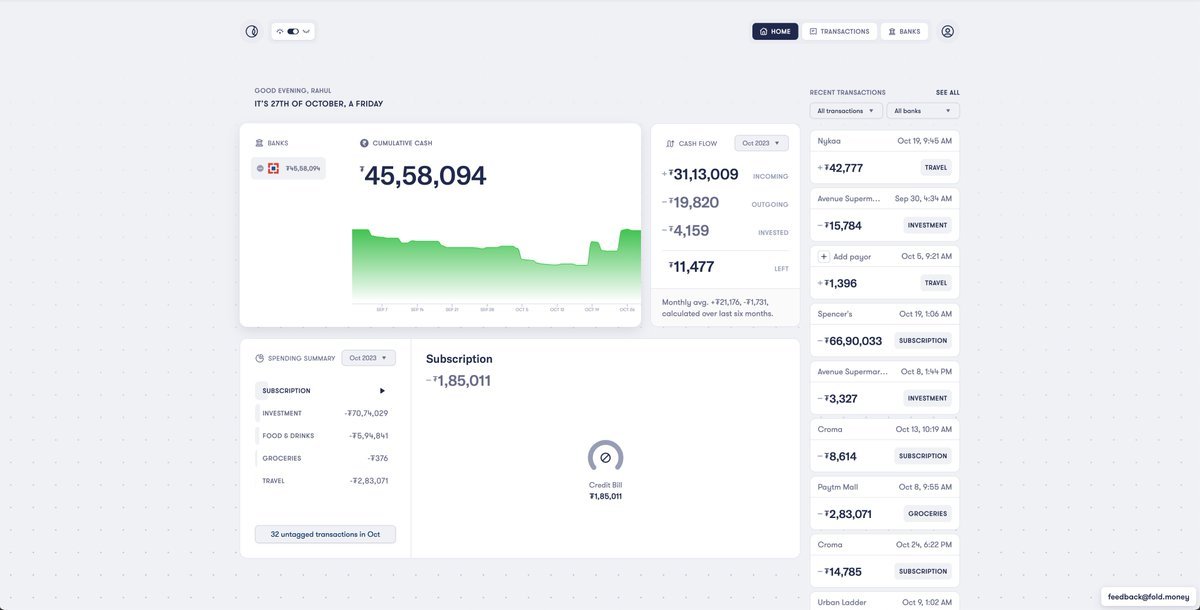Open the Nykaa transaction card
This screenshot has height=610, width=1200.
click(885, 156)
